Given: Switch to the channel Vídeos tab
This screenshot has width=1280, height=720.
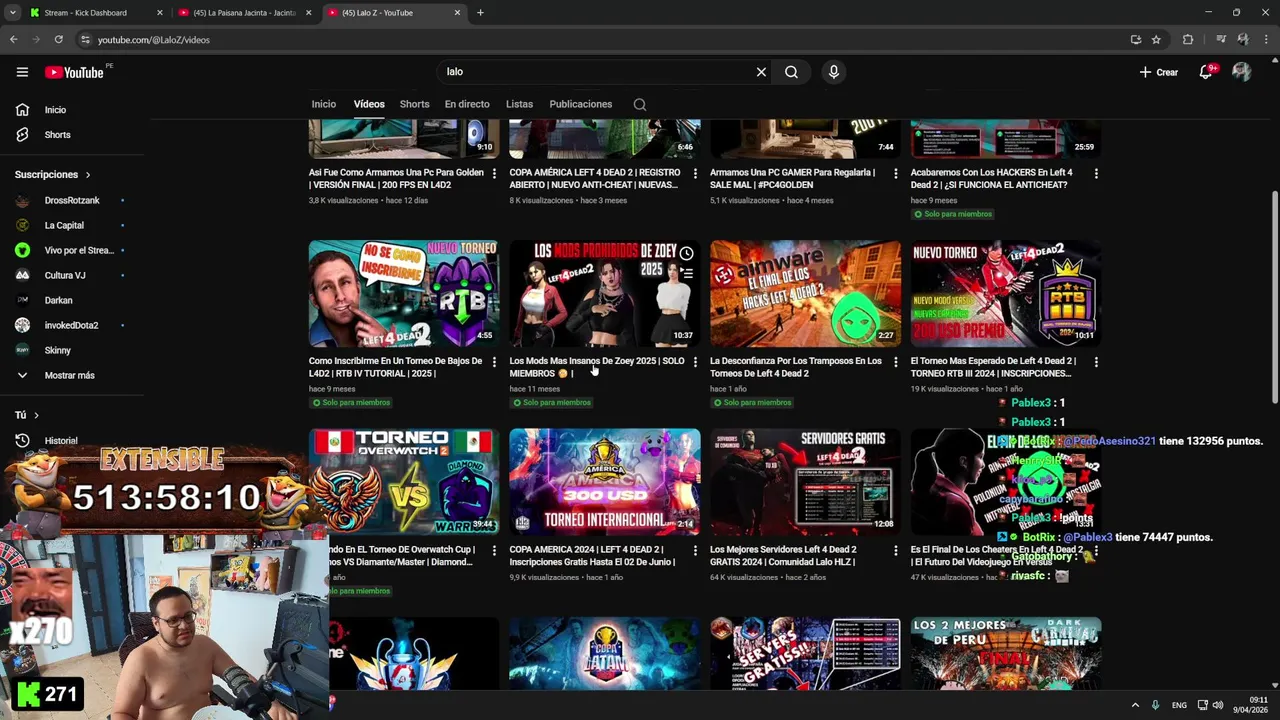Looking at the screenshot, I should [369, 104].
